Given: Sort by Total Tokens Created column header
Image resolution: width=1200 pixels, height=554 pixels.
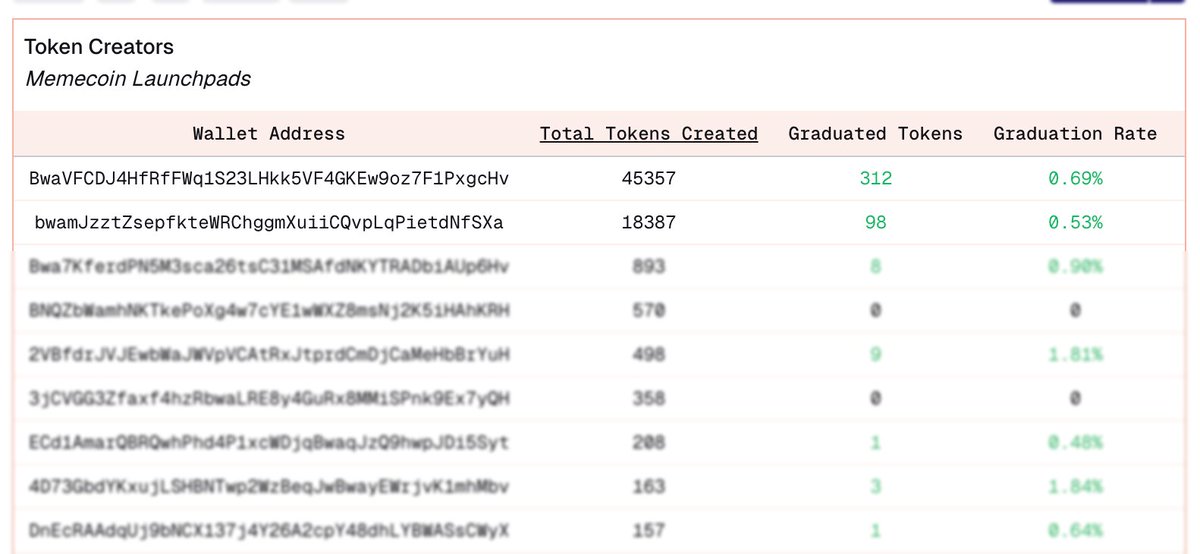Looking at the screenshot, I should click(x=649, y=134).
